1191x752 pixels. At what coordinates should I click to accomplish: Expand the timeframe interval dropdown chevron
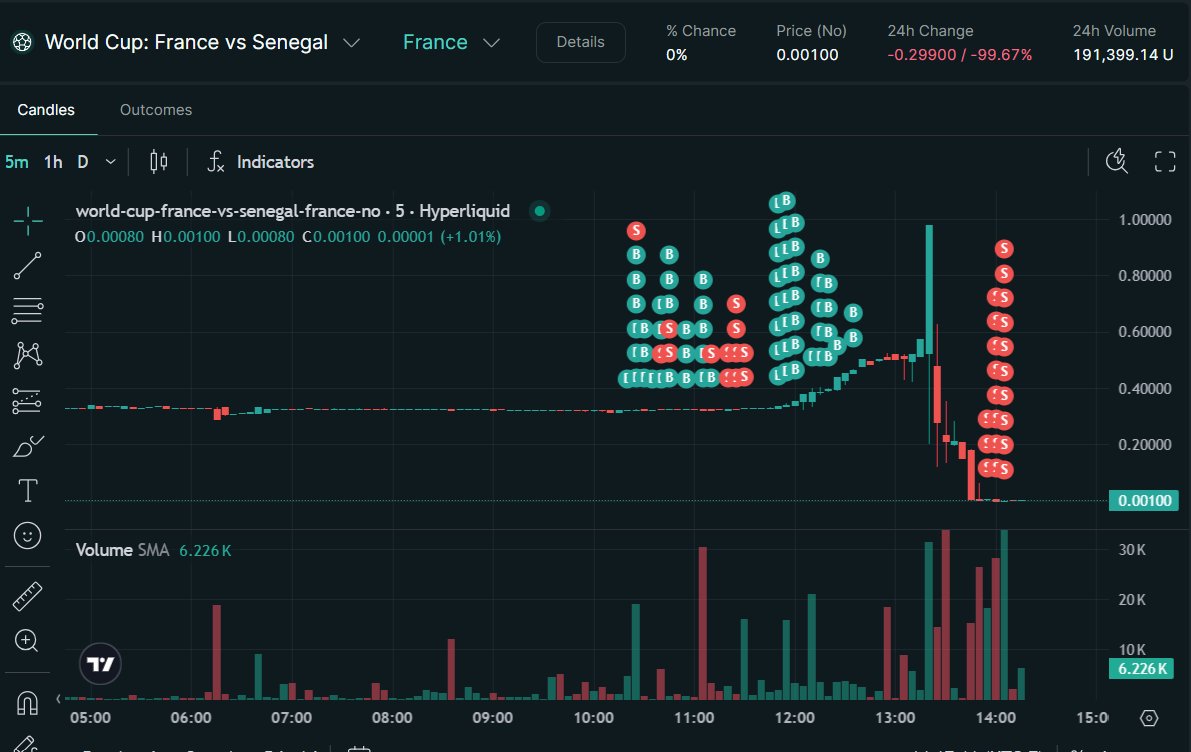tap(110, 162)
